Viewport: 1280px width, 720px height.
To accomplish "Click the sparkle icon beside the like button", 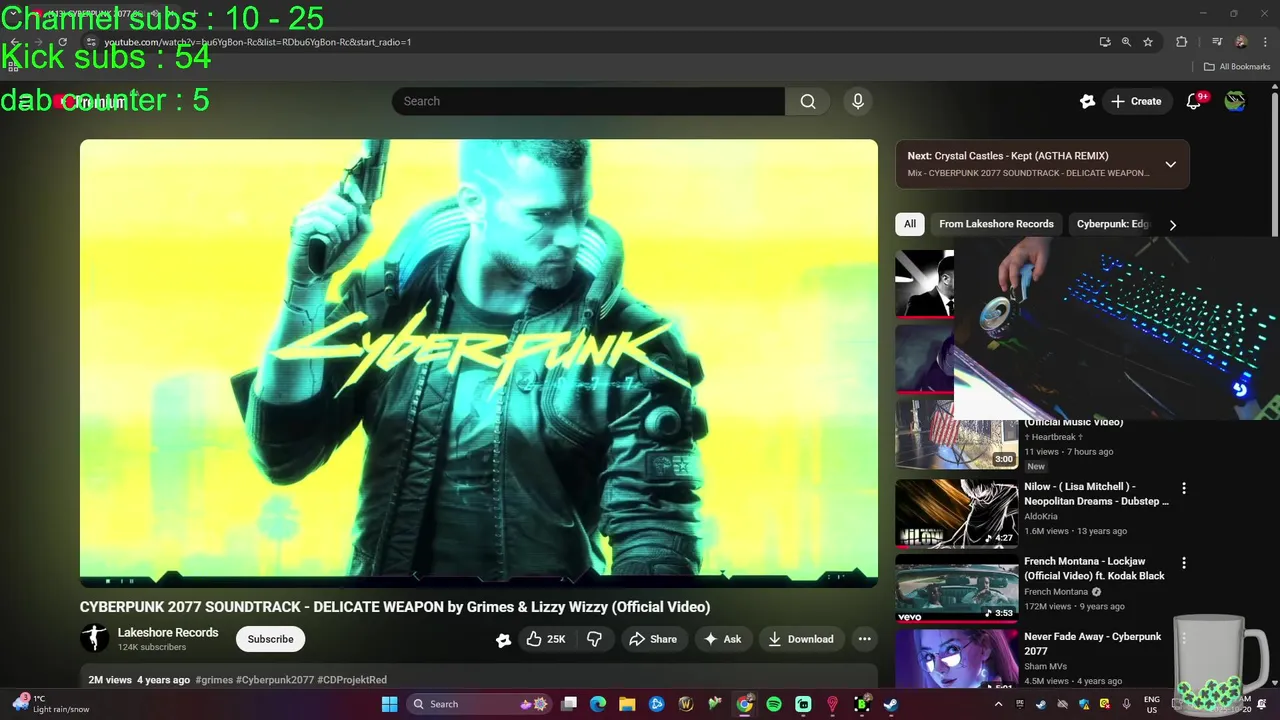I will (x=503, y=640).
